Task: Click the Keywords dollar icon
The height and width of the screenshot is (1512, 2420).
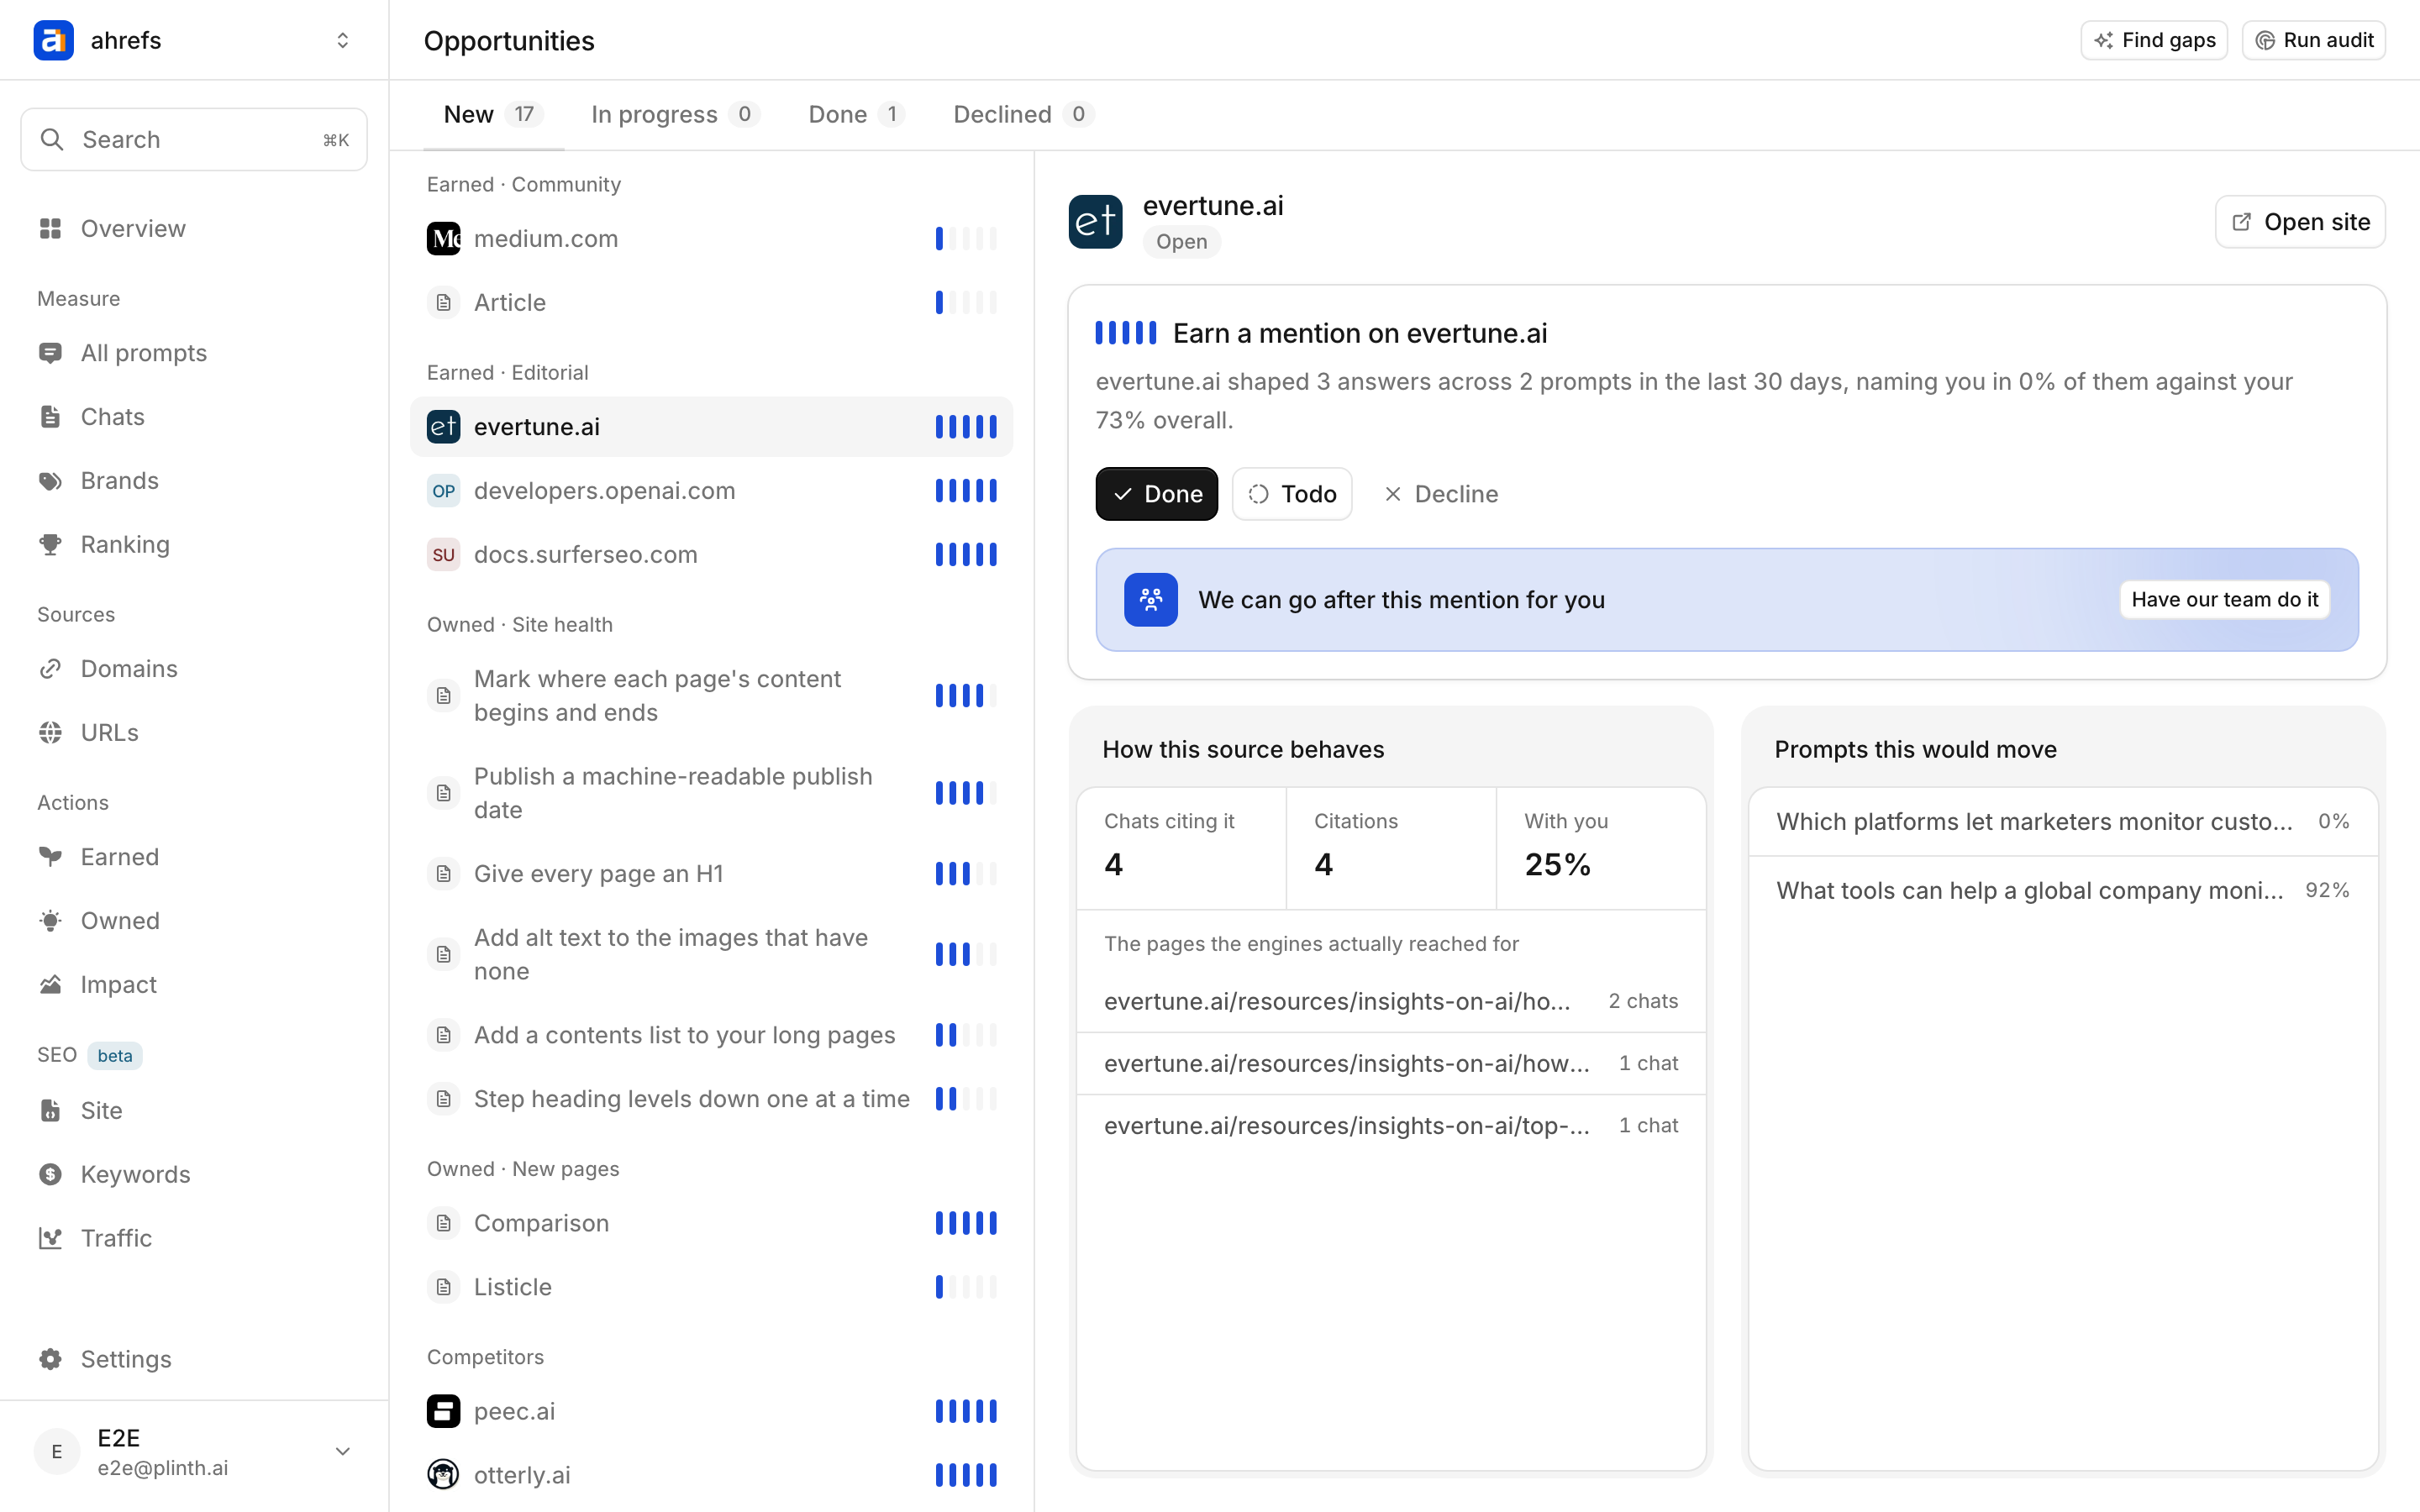Action: click(x=50, y=1175)
